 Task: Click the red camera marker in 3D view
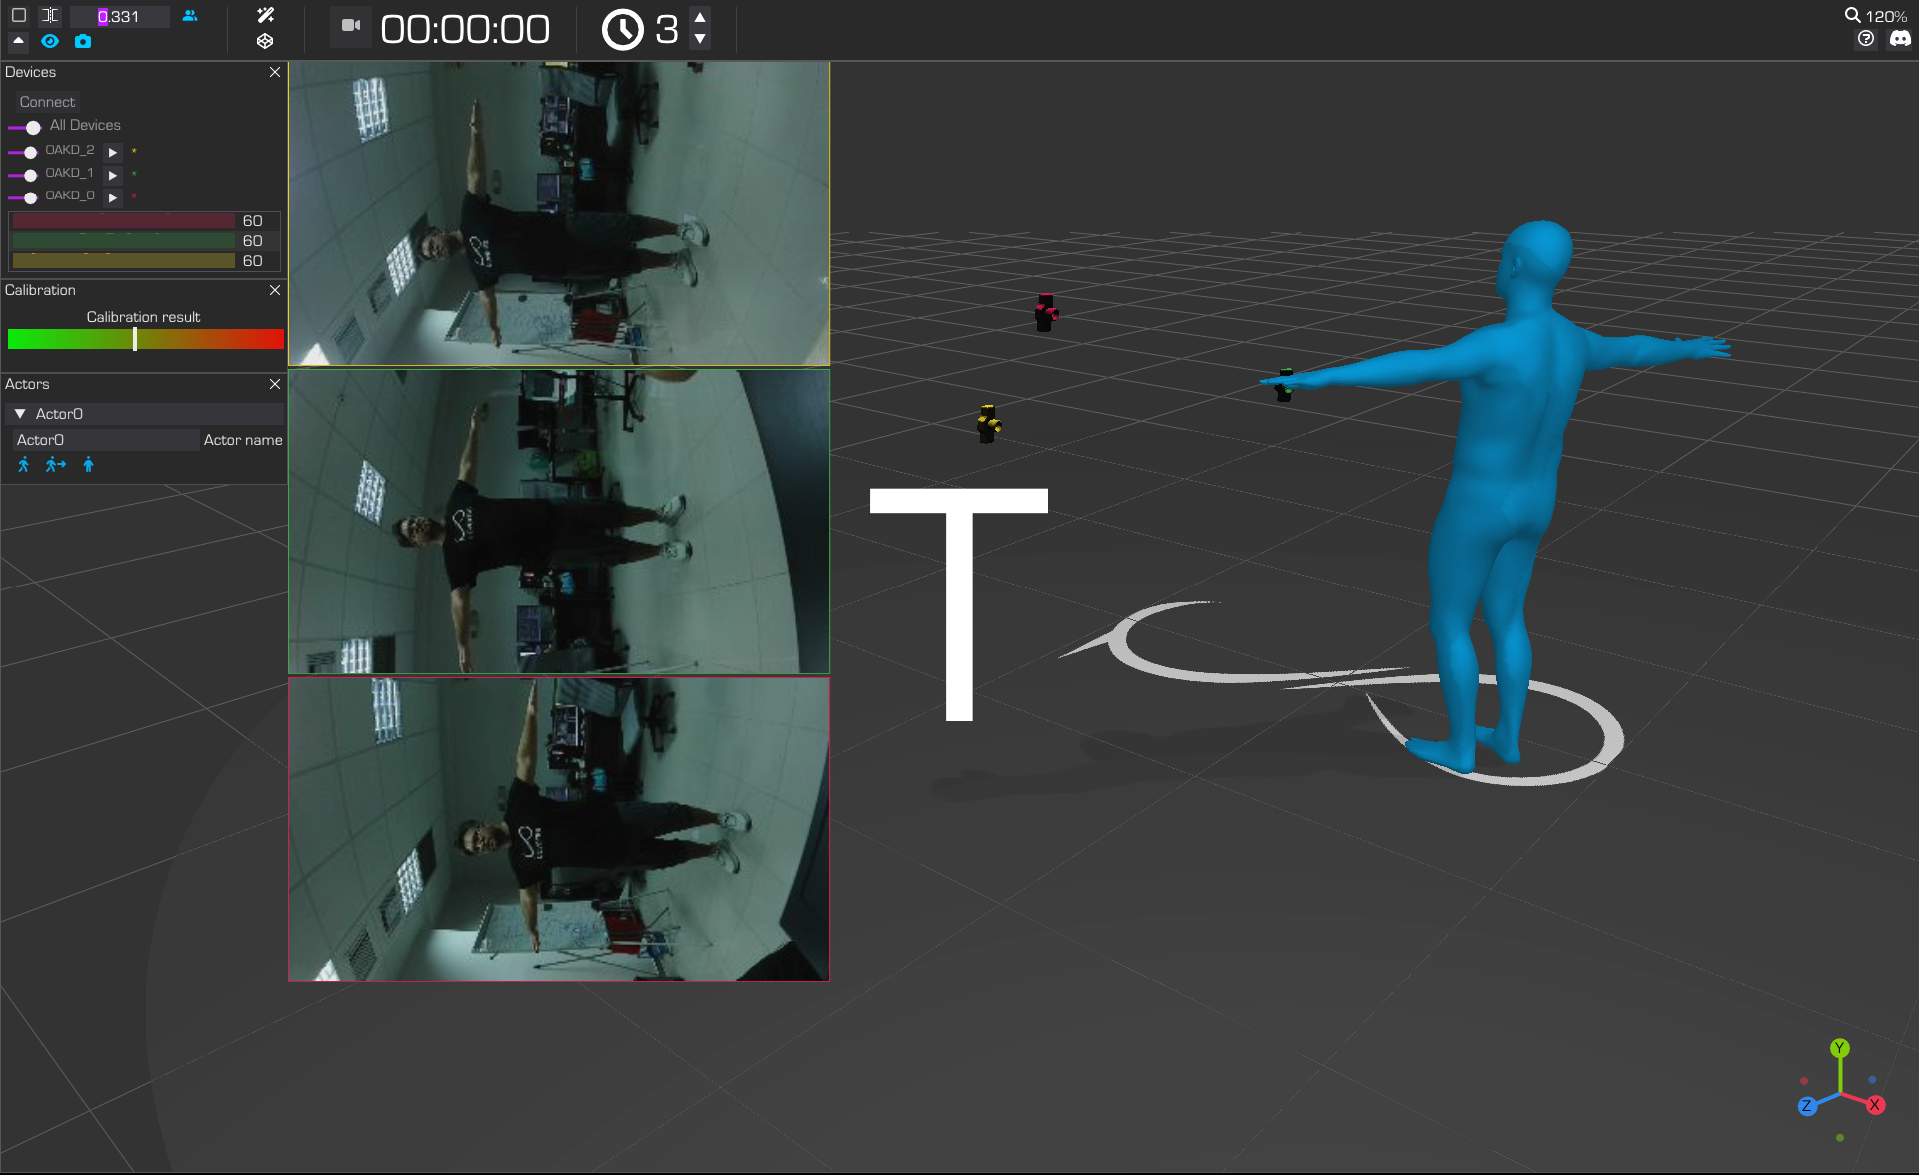(x=1045, y=313)
